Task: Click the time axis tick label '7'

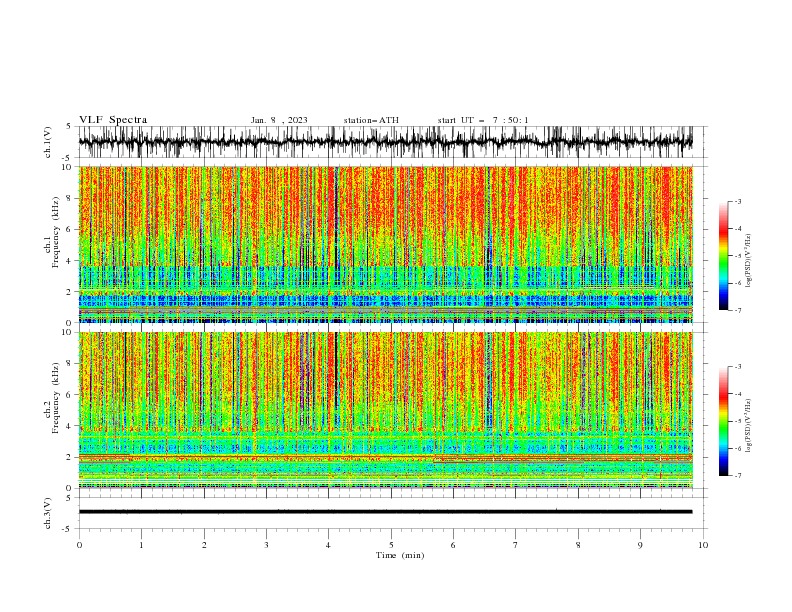Action: pos(516,545)
